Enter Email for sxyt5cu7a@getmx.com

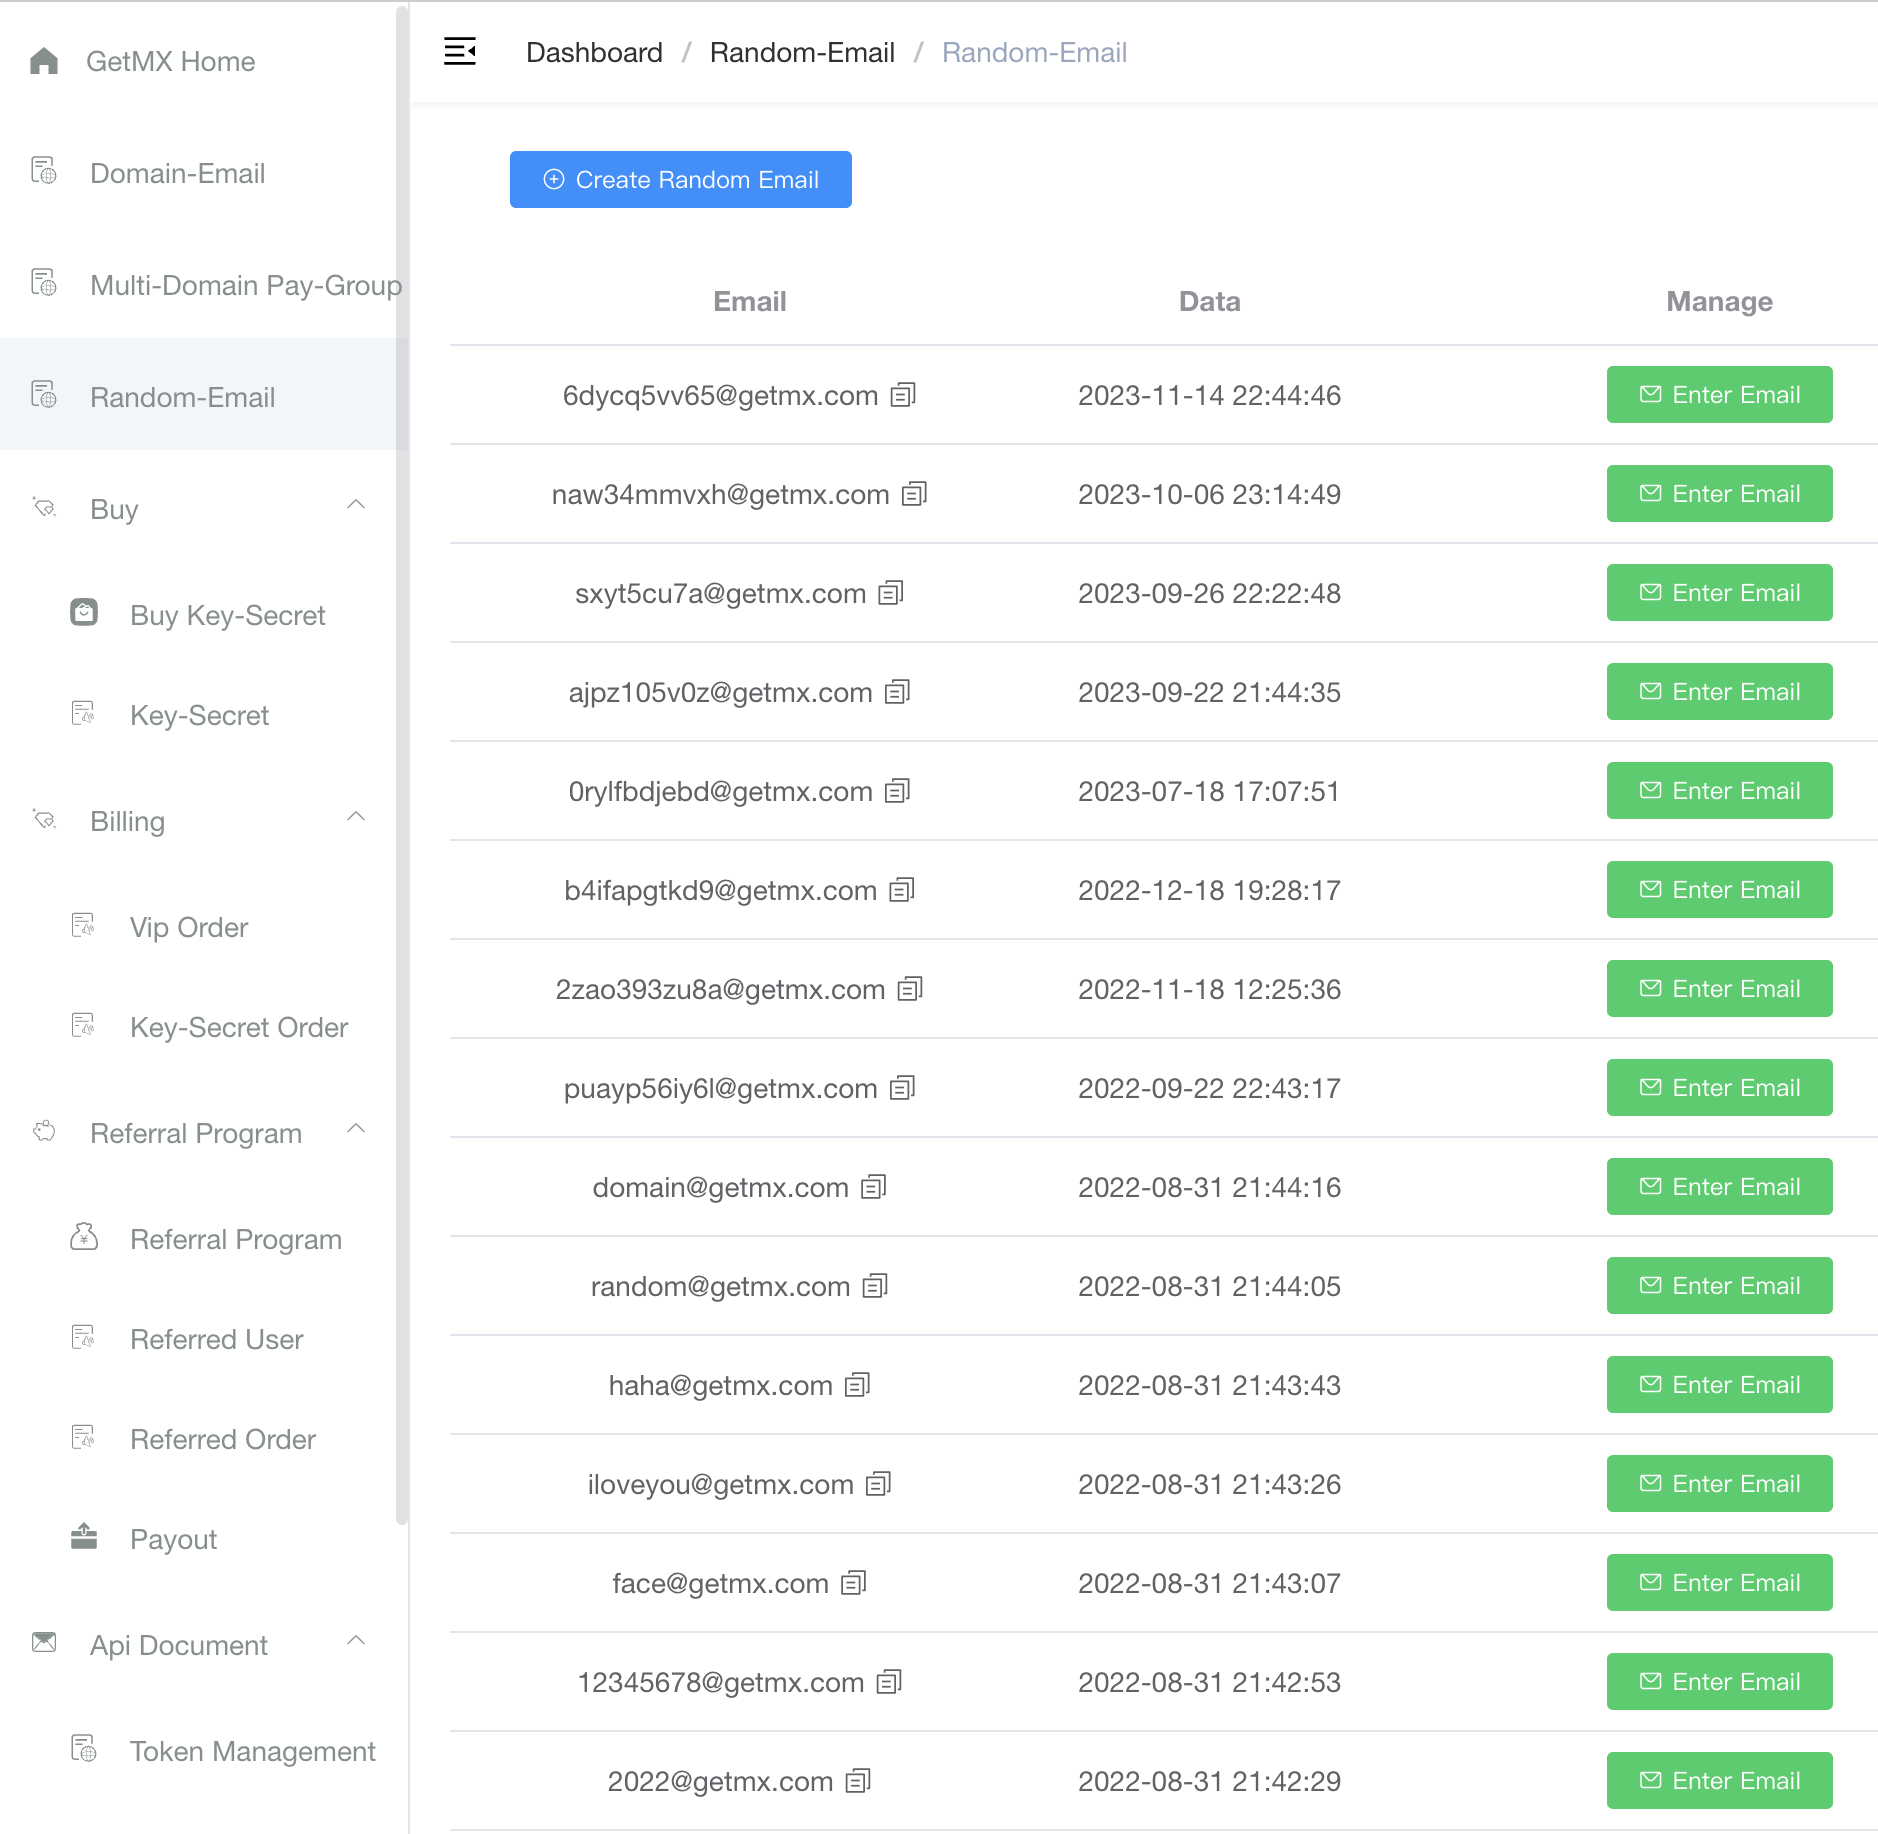(1720, 593)
